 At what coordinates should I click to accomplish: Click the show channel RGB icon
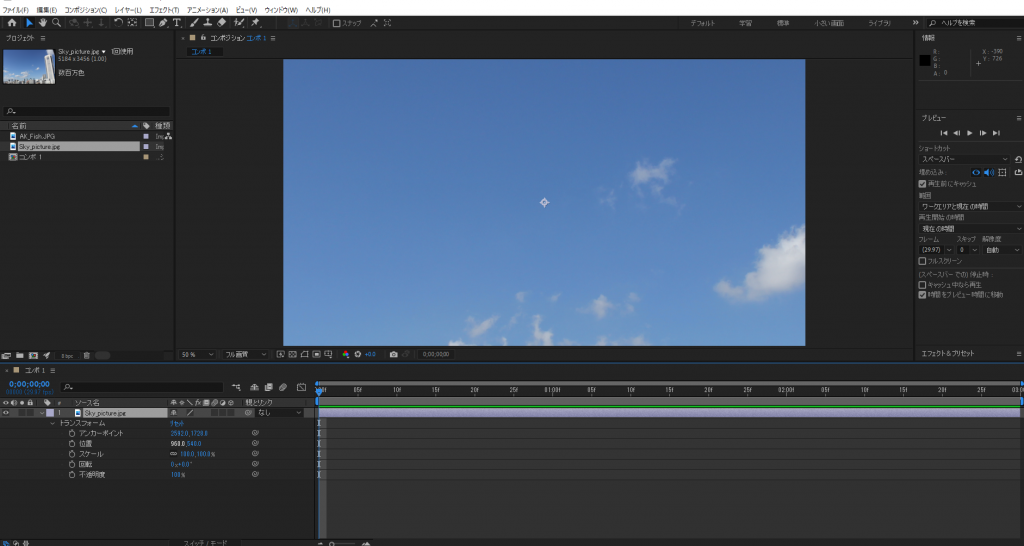click(345, 355)
